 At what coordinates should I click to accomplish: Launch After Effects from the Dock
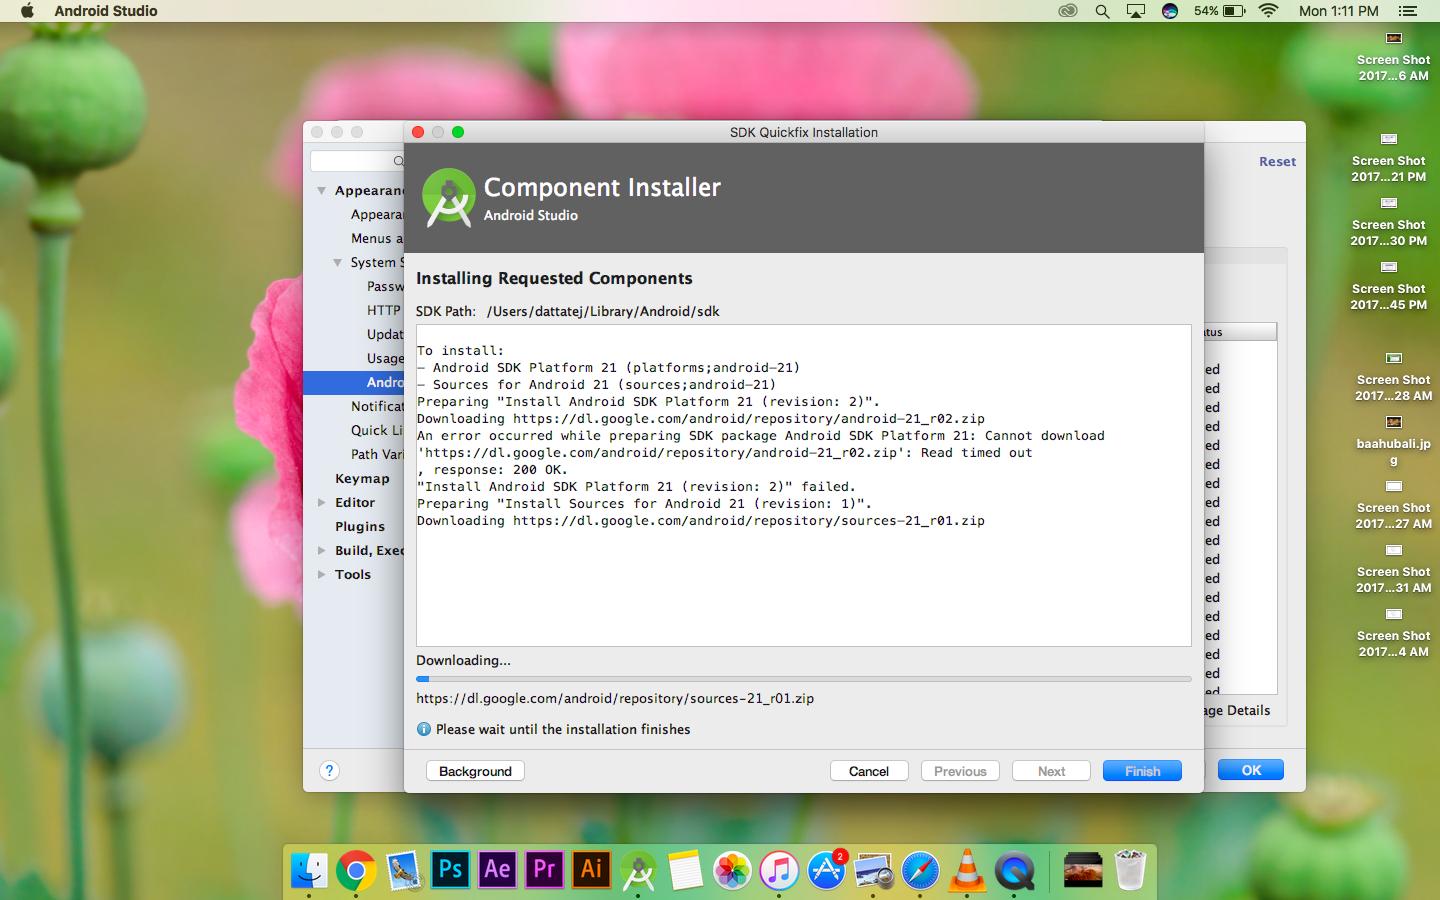point(498,870)
